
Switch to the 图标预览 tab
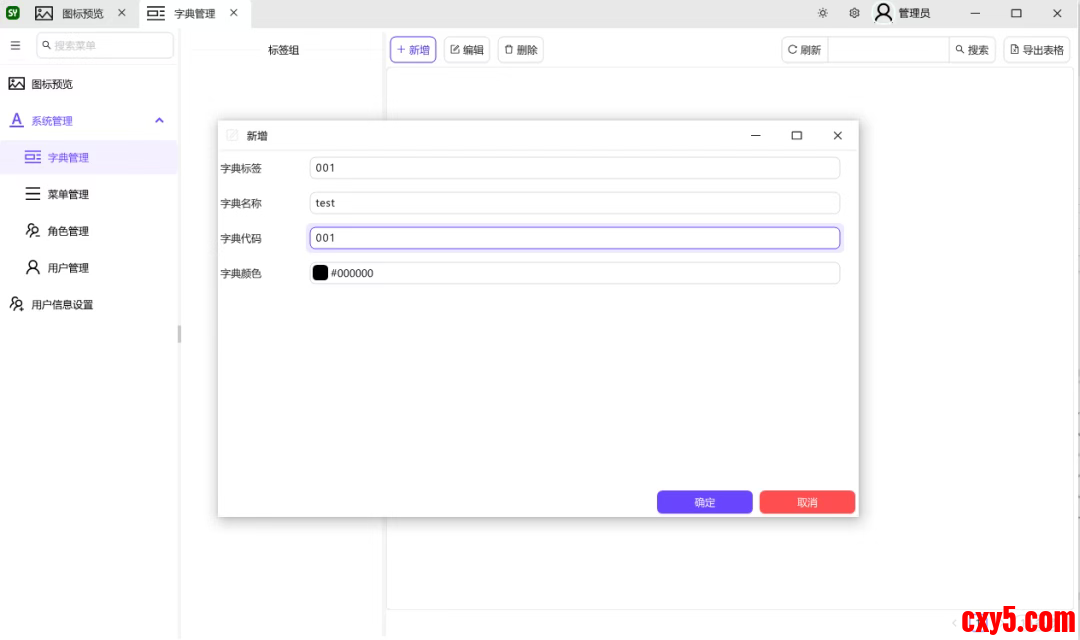point(82,14)
